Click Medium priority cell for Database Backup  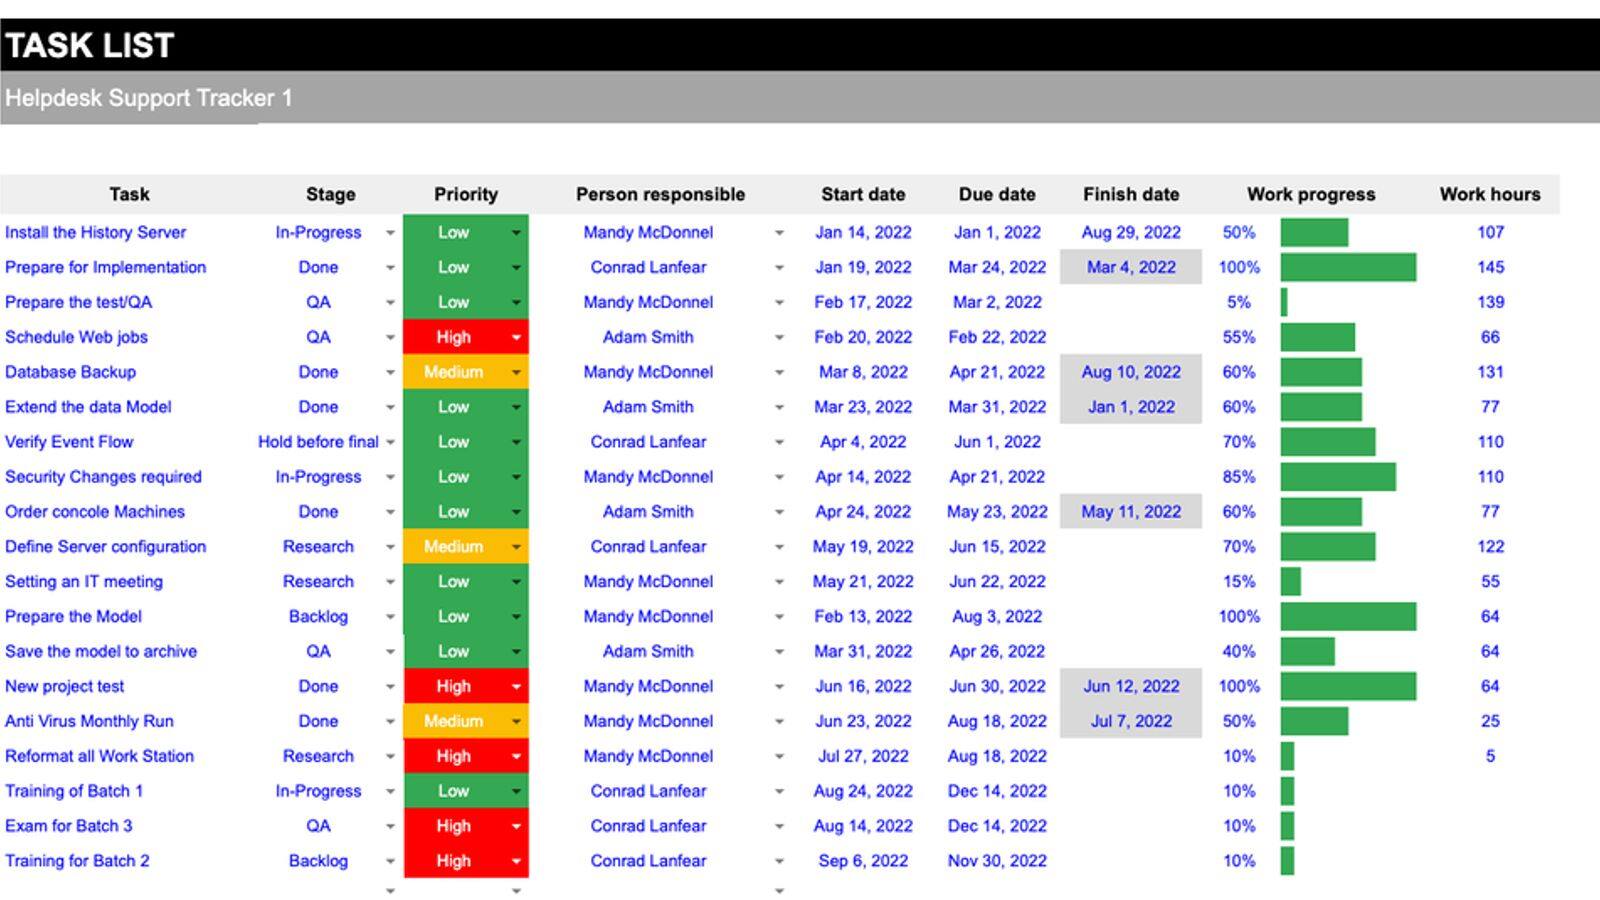coord(466,372)
